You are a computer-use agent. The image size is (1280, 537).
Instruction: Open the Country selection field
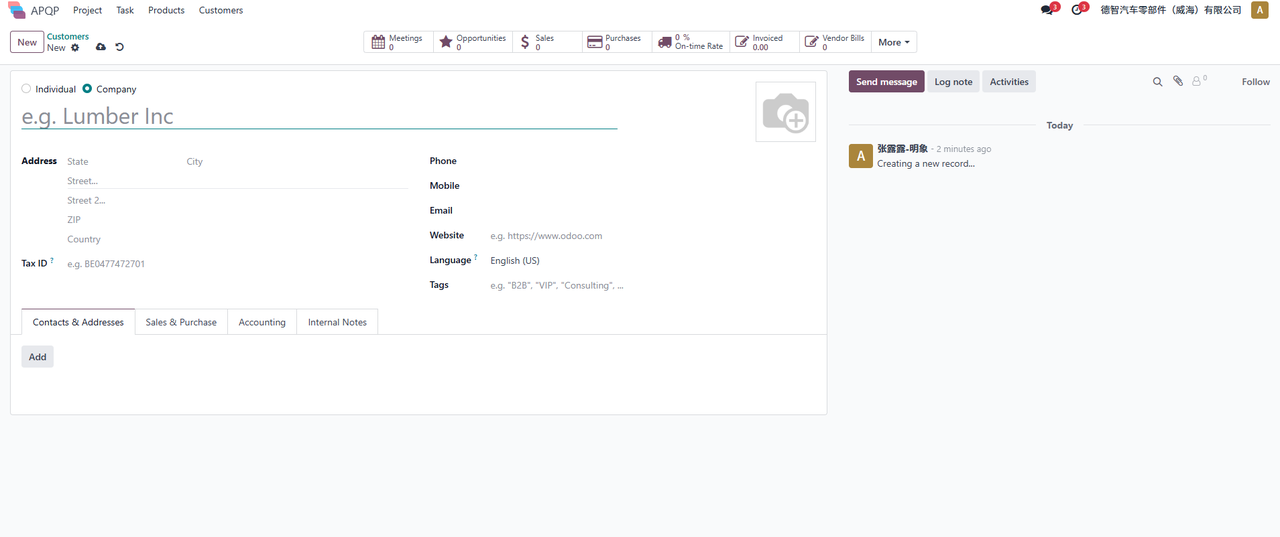[200, 240]
